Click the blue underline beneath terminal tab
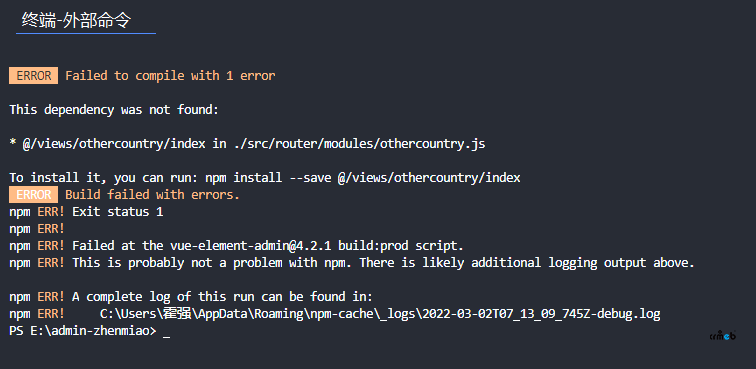Screen dimensions: 756x369 pyautogui.click(x=86, y=34)
